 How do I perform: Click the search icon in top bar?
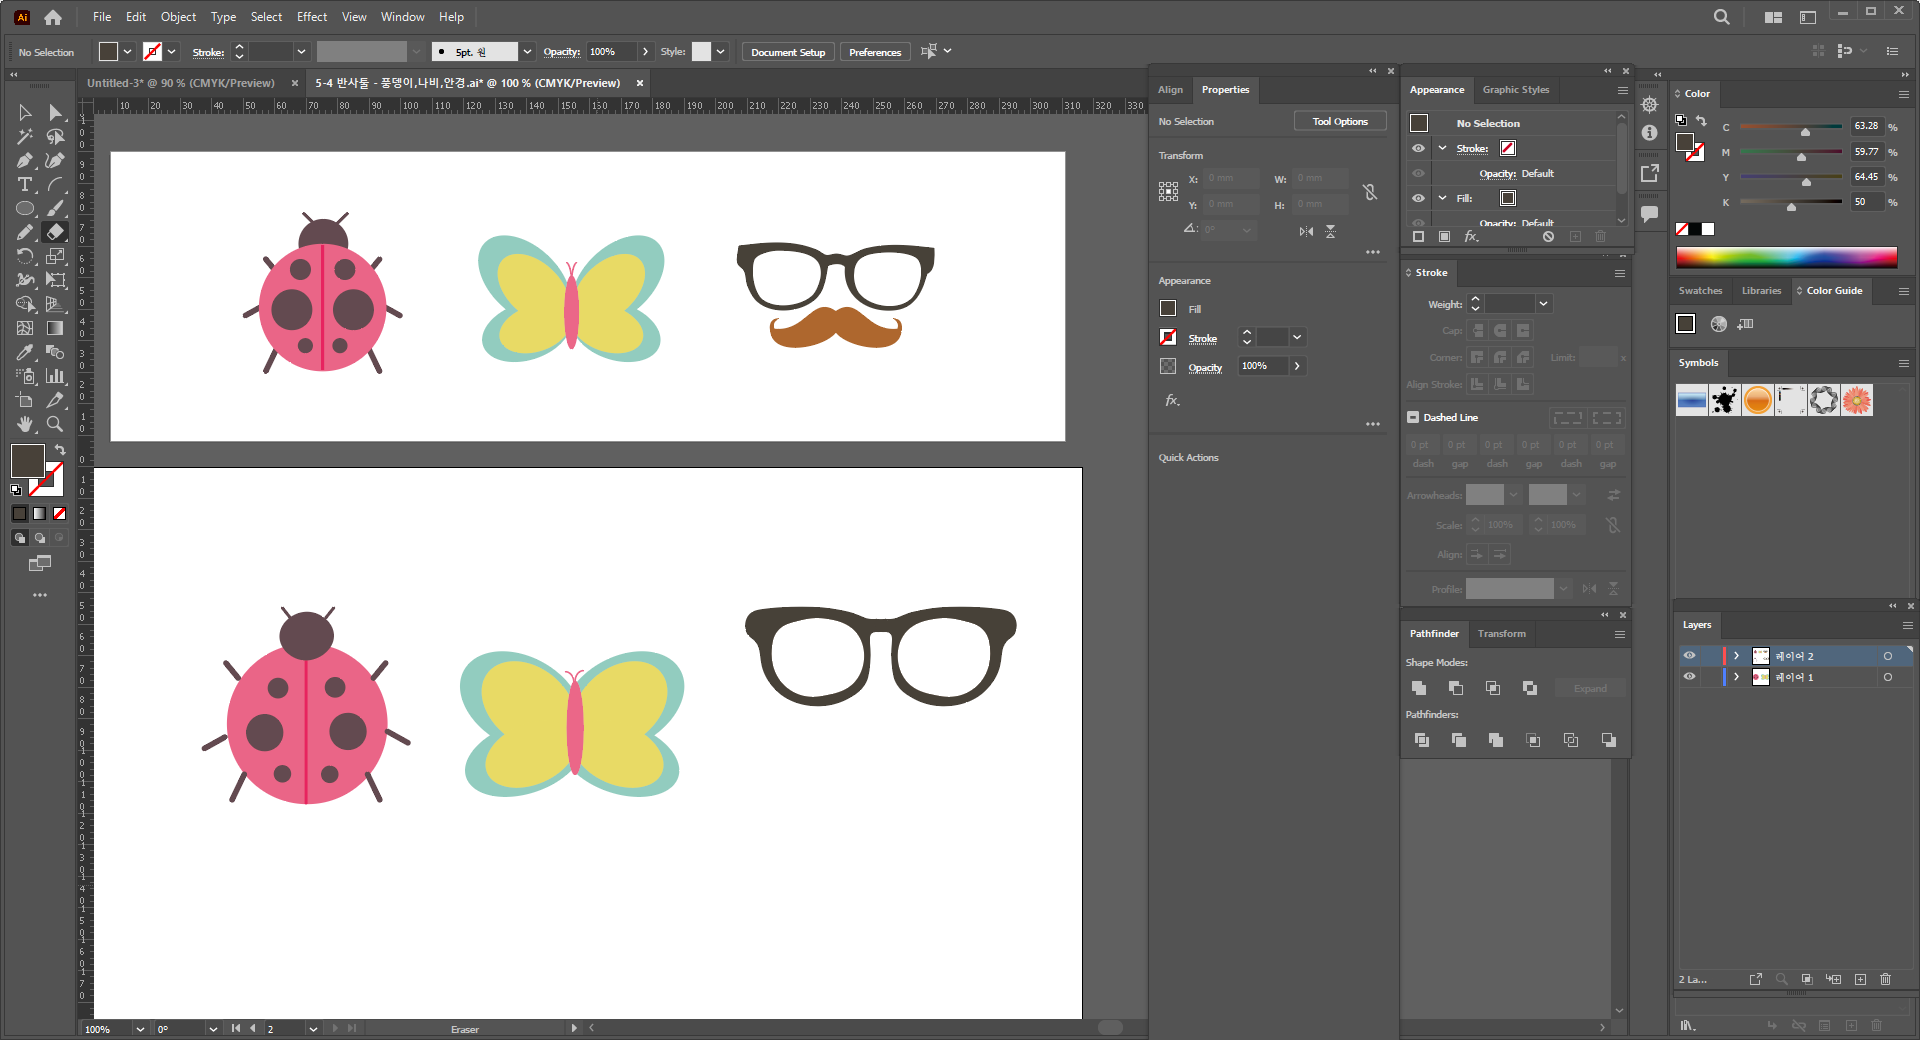(1721, 17)
